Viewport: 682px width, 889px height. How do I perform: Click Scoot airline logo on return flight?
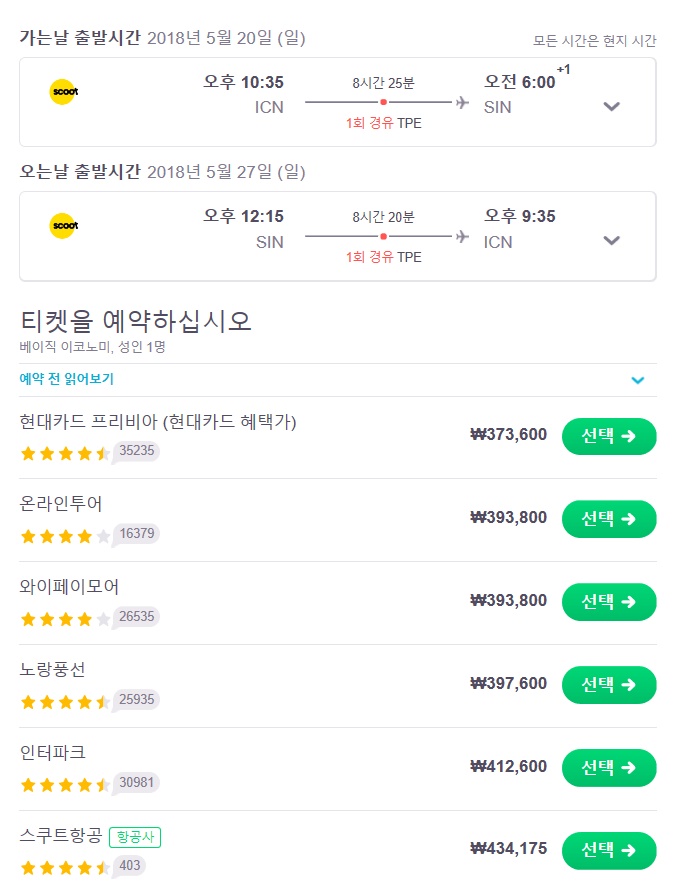tap(63, 226)
